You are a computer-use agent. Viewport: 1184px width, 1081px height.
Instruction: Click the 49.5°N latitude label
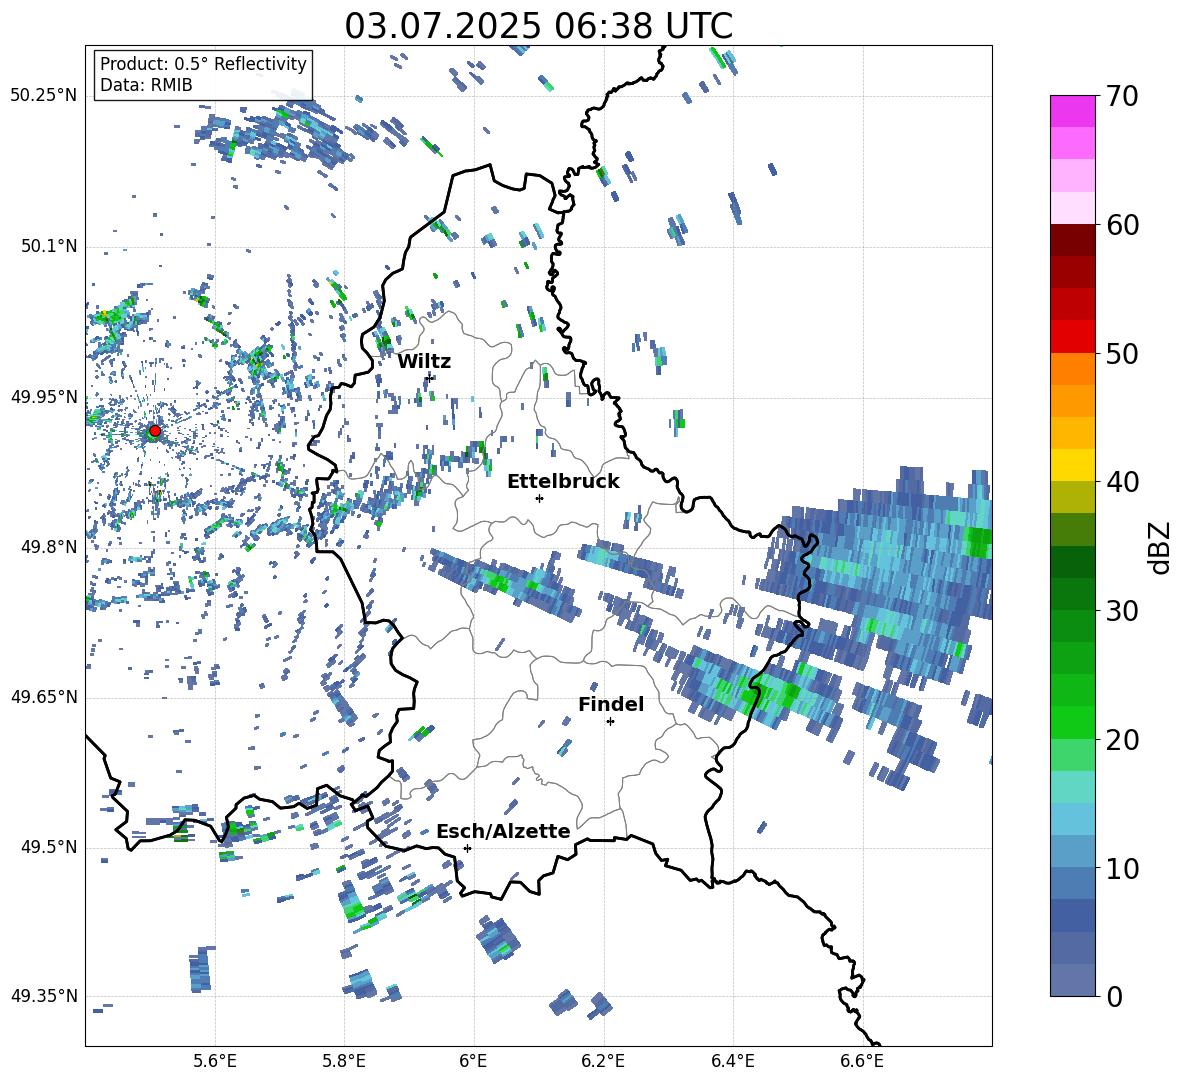[50, 847]
